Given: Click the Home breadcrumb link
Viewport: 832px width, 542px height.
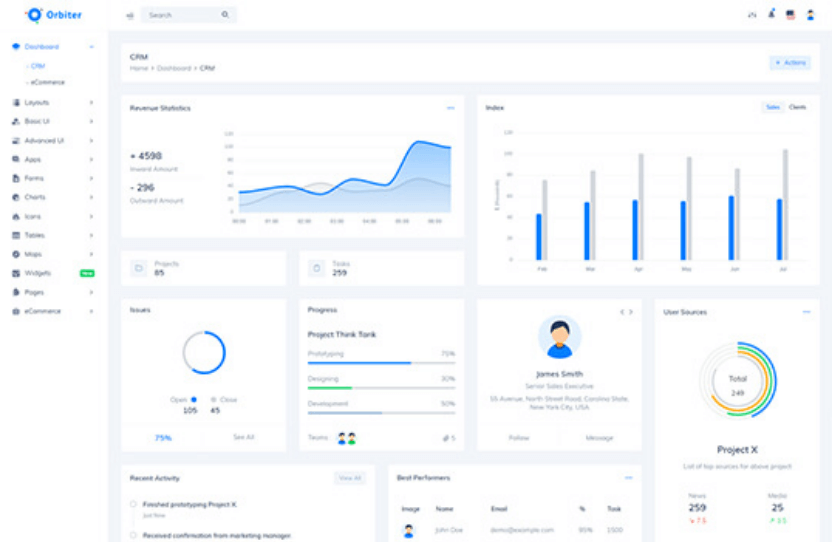Looking at the screenshot, I should point(139,68).
